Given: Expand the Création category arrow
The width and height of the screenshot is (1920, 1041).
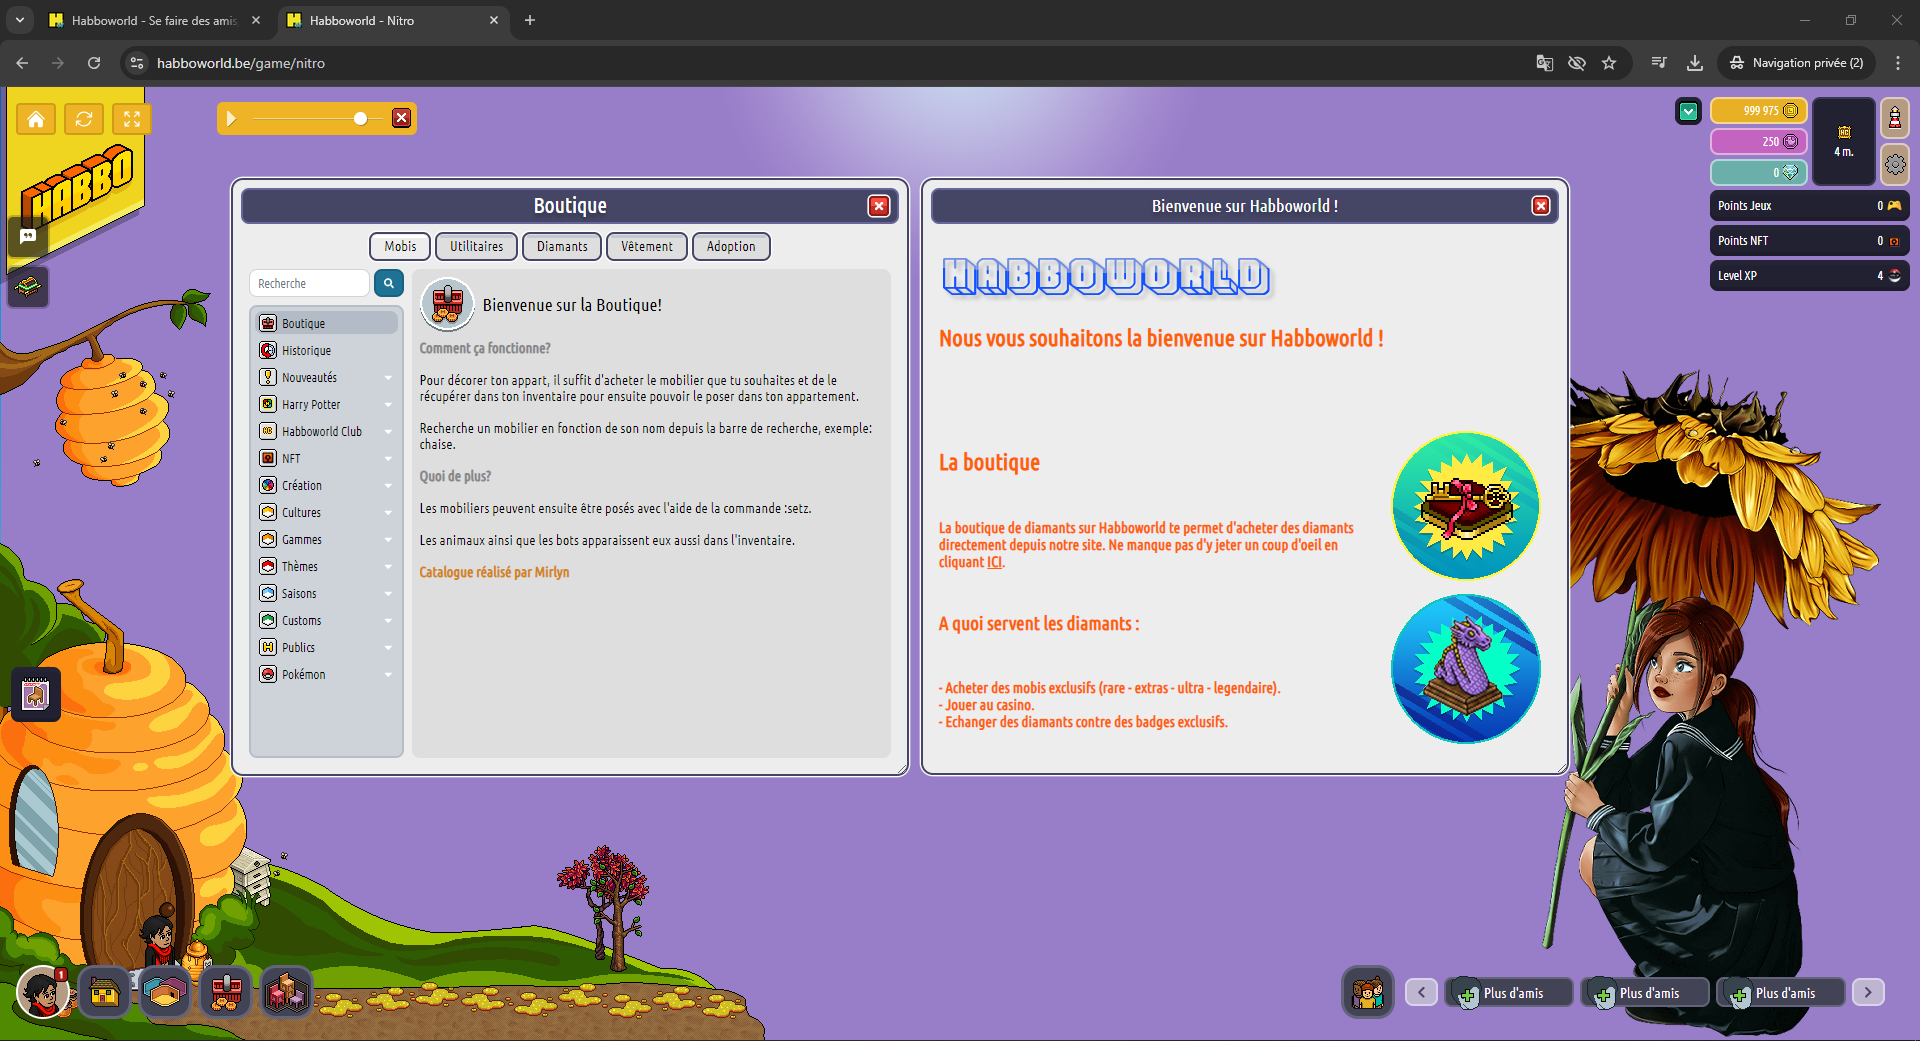Looking at the screenshot, I should [x=388, y=486].
